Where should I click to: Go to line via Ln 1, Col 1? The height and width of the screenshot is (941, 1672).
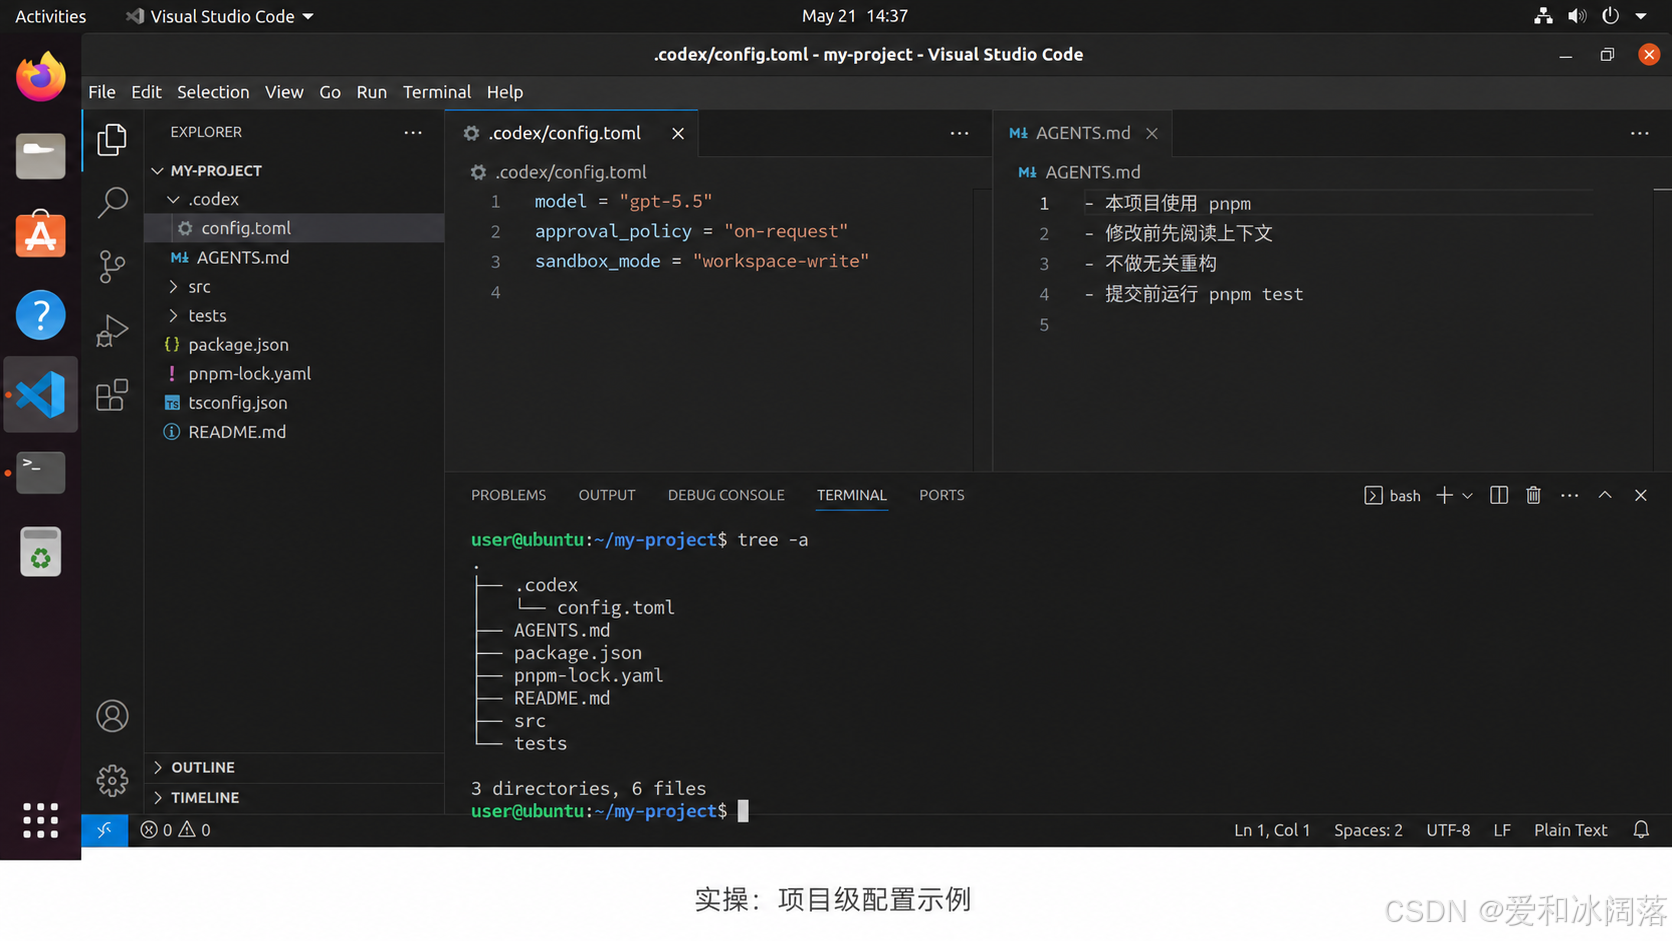tap(1272, 830)
